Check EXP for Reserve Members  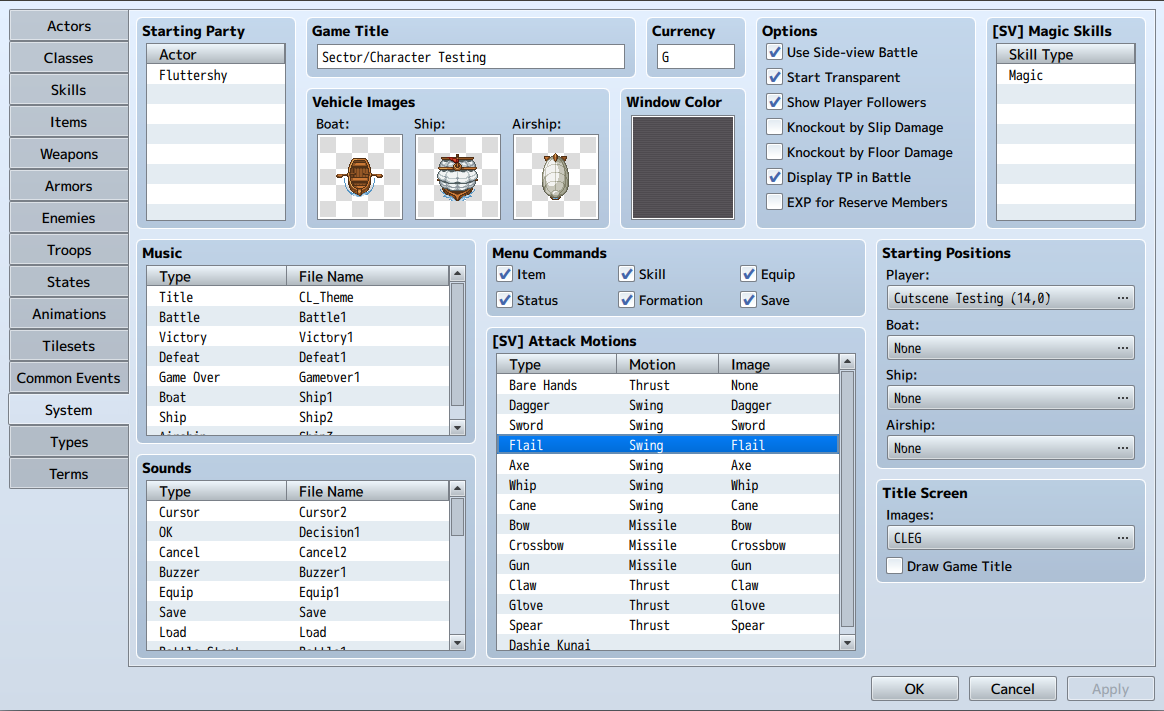tap(773, 202)
